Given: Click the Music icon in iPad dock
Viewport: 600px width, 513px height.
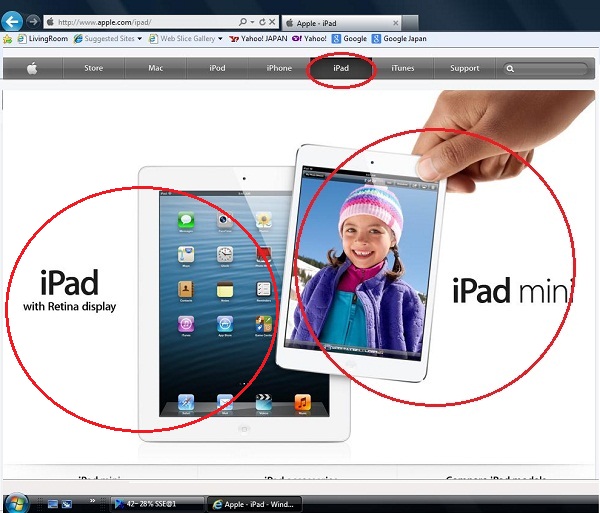Looking at the screenshot, I should click(303, 403).
